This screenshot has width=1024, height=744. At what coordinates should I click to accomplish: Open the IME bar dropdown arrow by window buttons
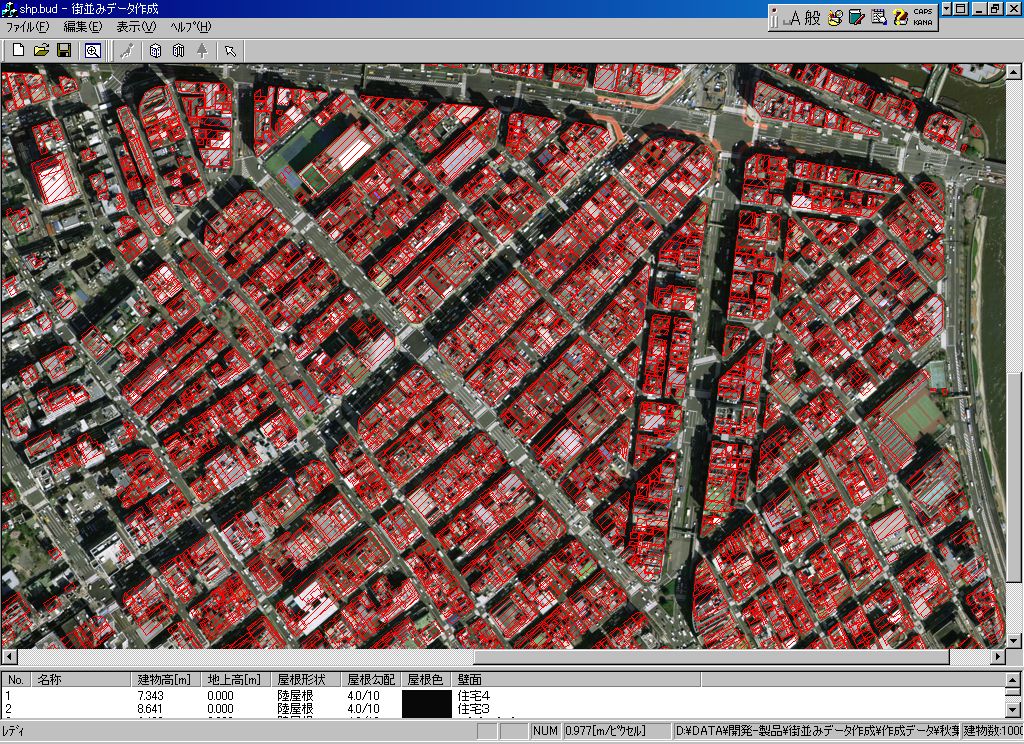(x=946, y=9)
